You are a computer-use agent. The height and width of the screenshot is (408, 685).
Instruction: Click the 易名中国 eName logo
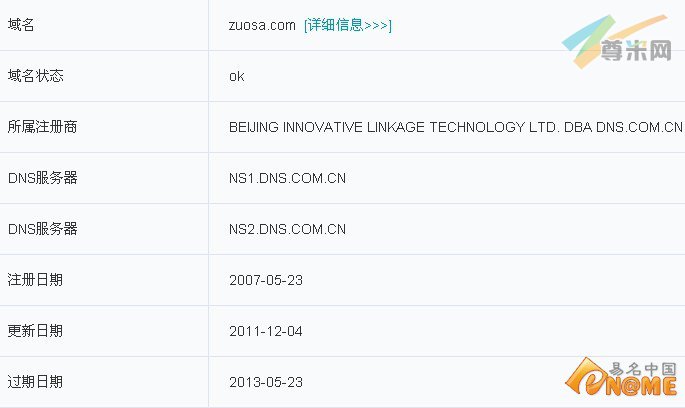(622, 377)
